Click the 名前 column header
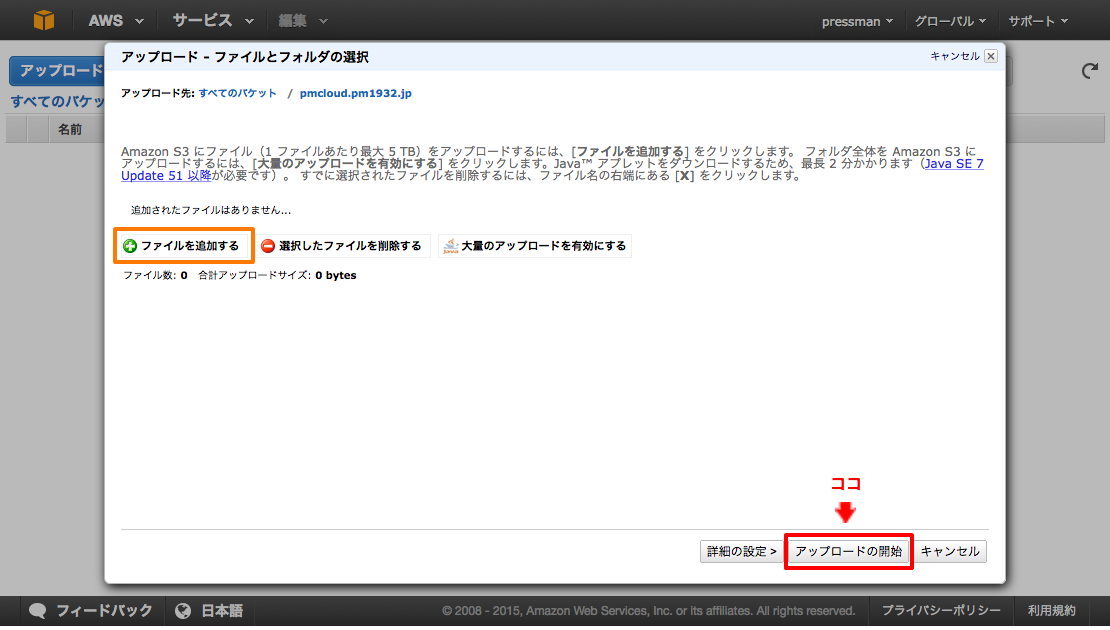The height and width of the screenshot is (630, 1110). 68,128
